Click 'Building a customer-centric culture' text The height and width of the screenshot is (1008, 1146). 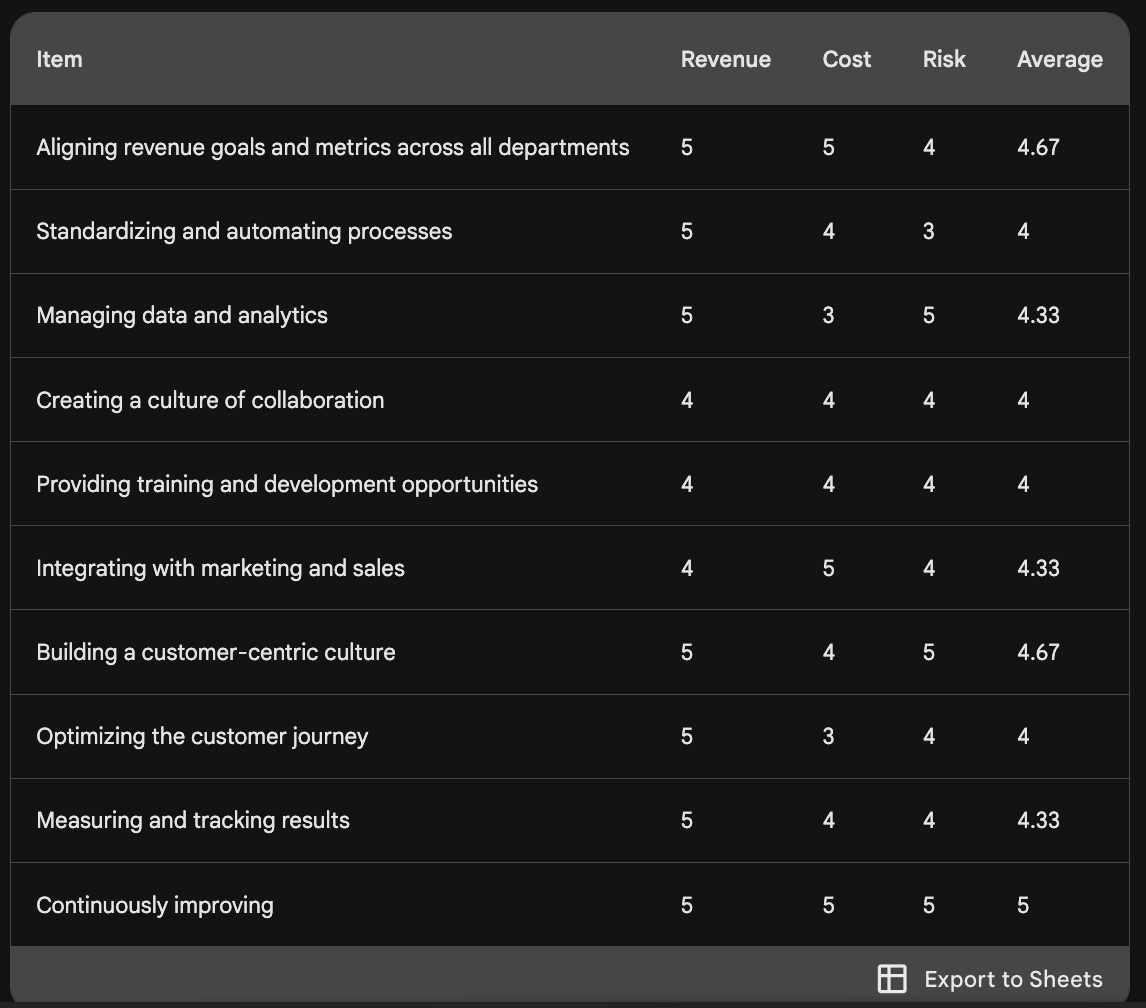pos(216,652)
